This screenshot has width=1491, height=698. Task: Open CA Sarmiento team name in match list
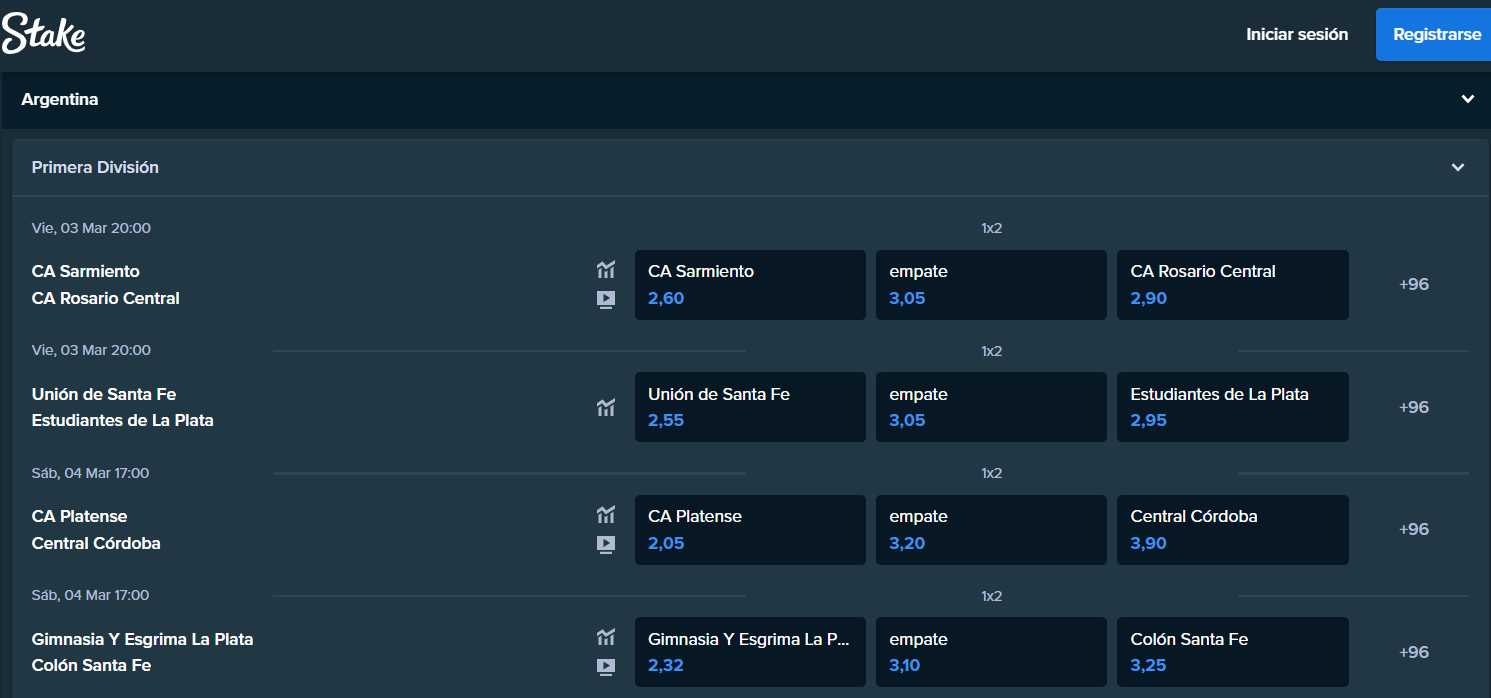pyautogui.click(x=86, y=271)
